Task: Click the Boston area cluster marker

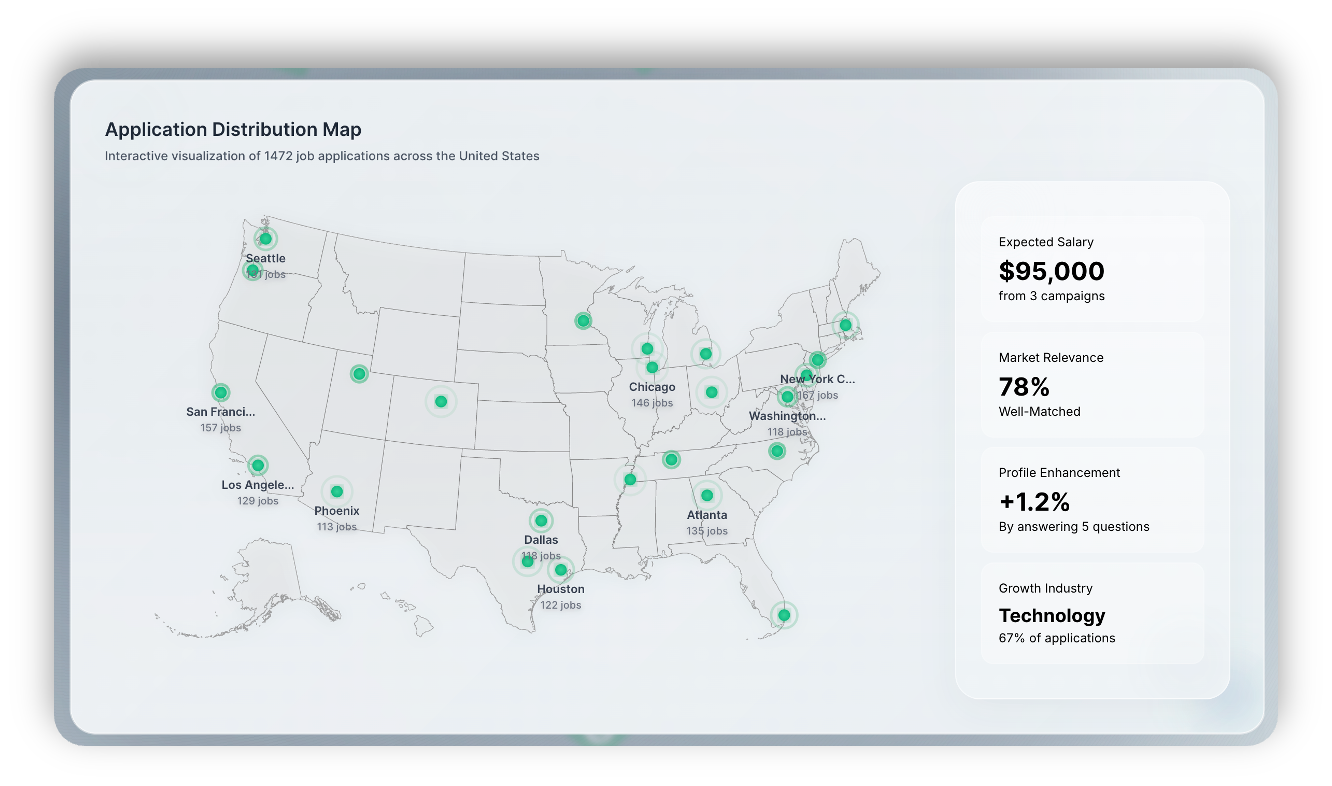Action: 845,324
